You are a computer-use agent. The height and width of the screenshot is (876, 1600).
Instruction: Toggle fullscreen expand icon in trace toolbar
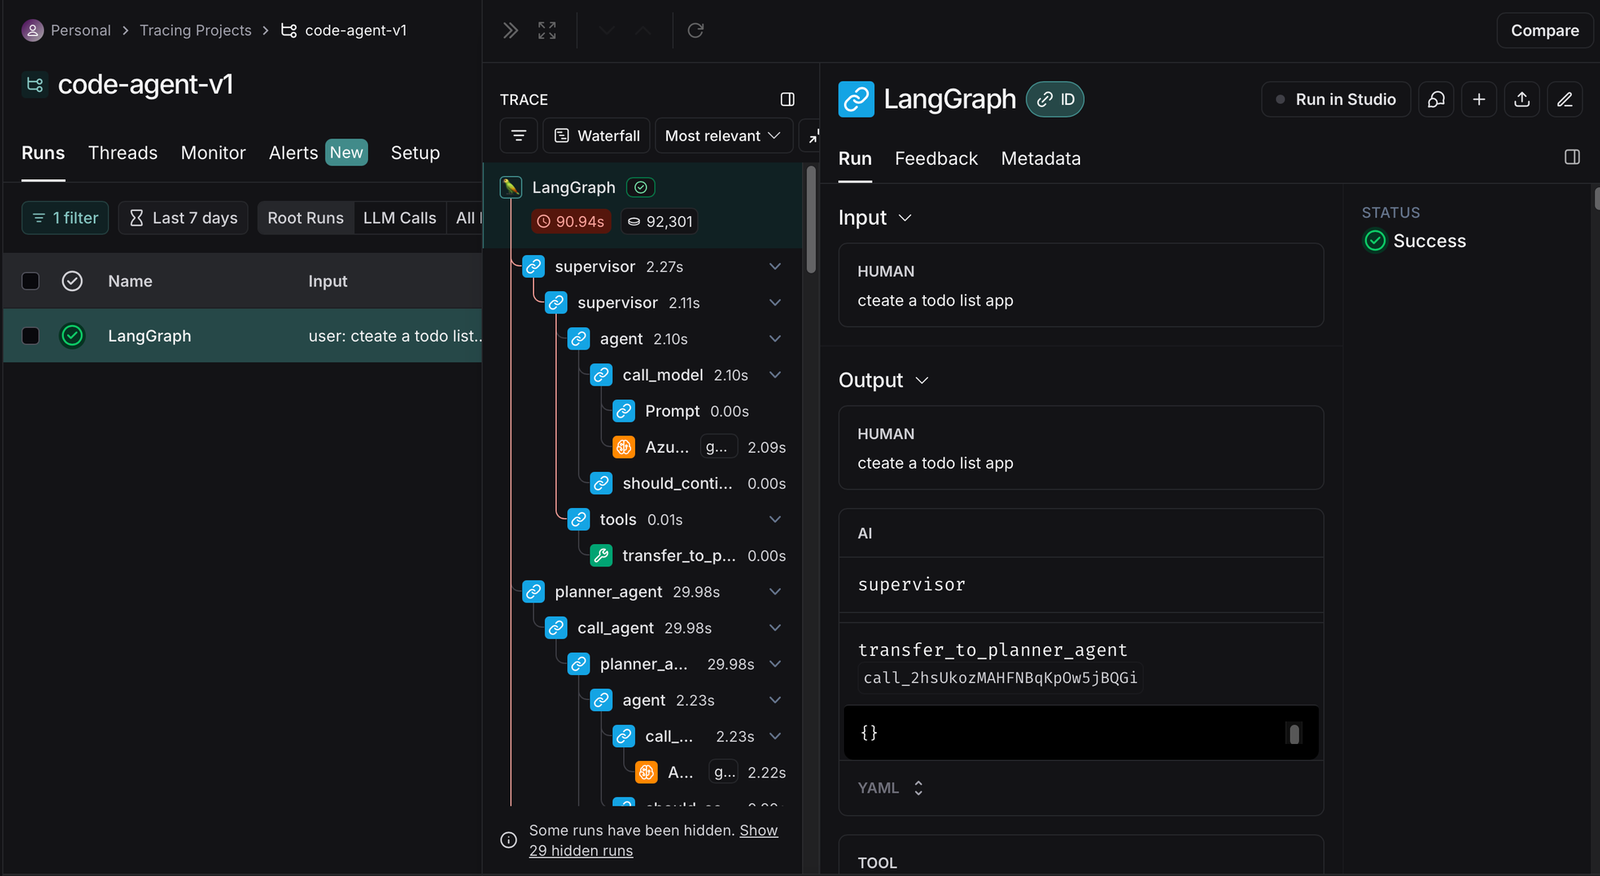point(547,31)
